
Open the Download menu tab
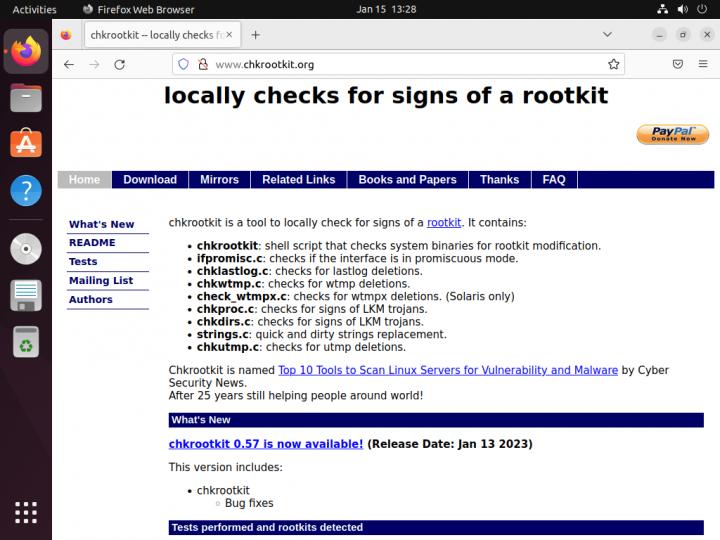(x=150, y=180)
